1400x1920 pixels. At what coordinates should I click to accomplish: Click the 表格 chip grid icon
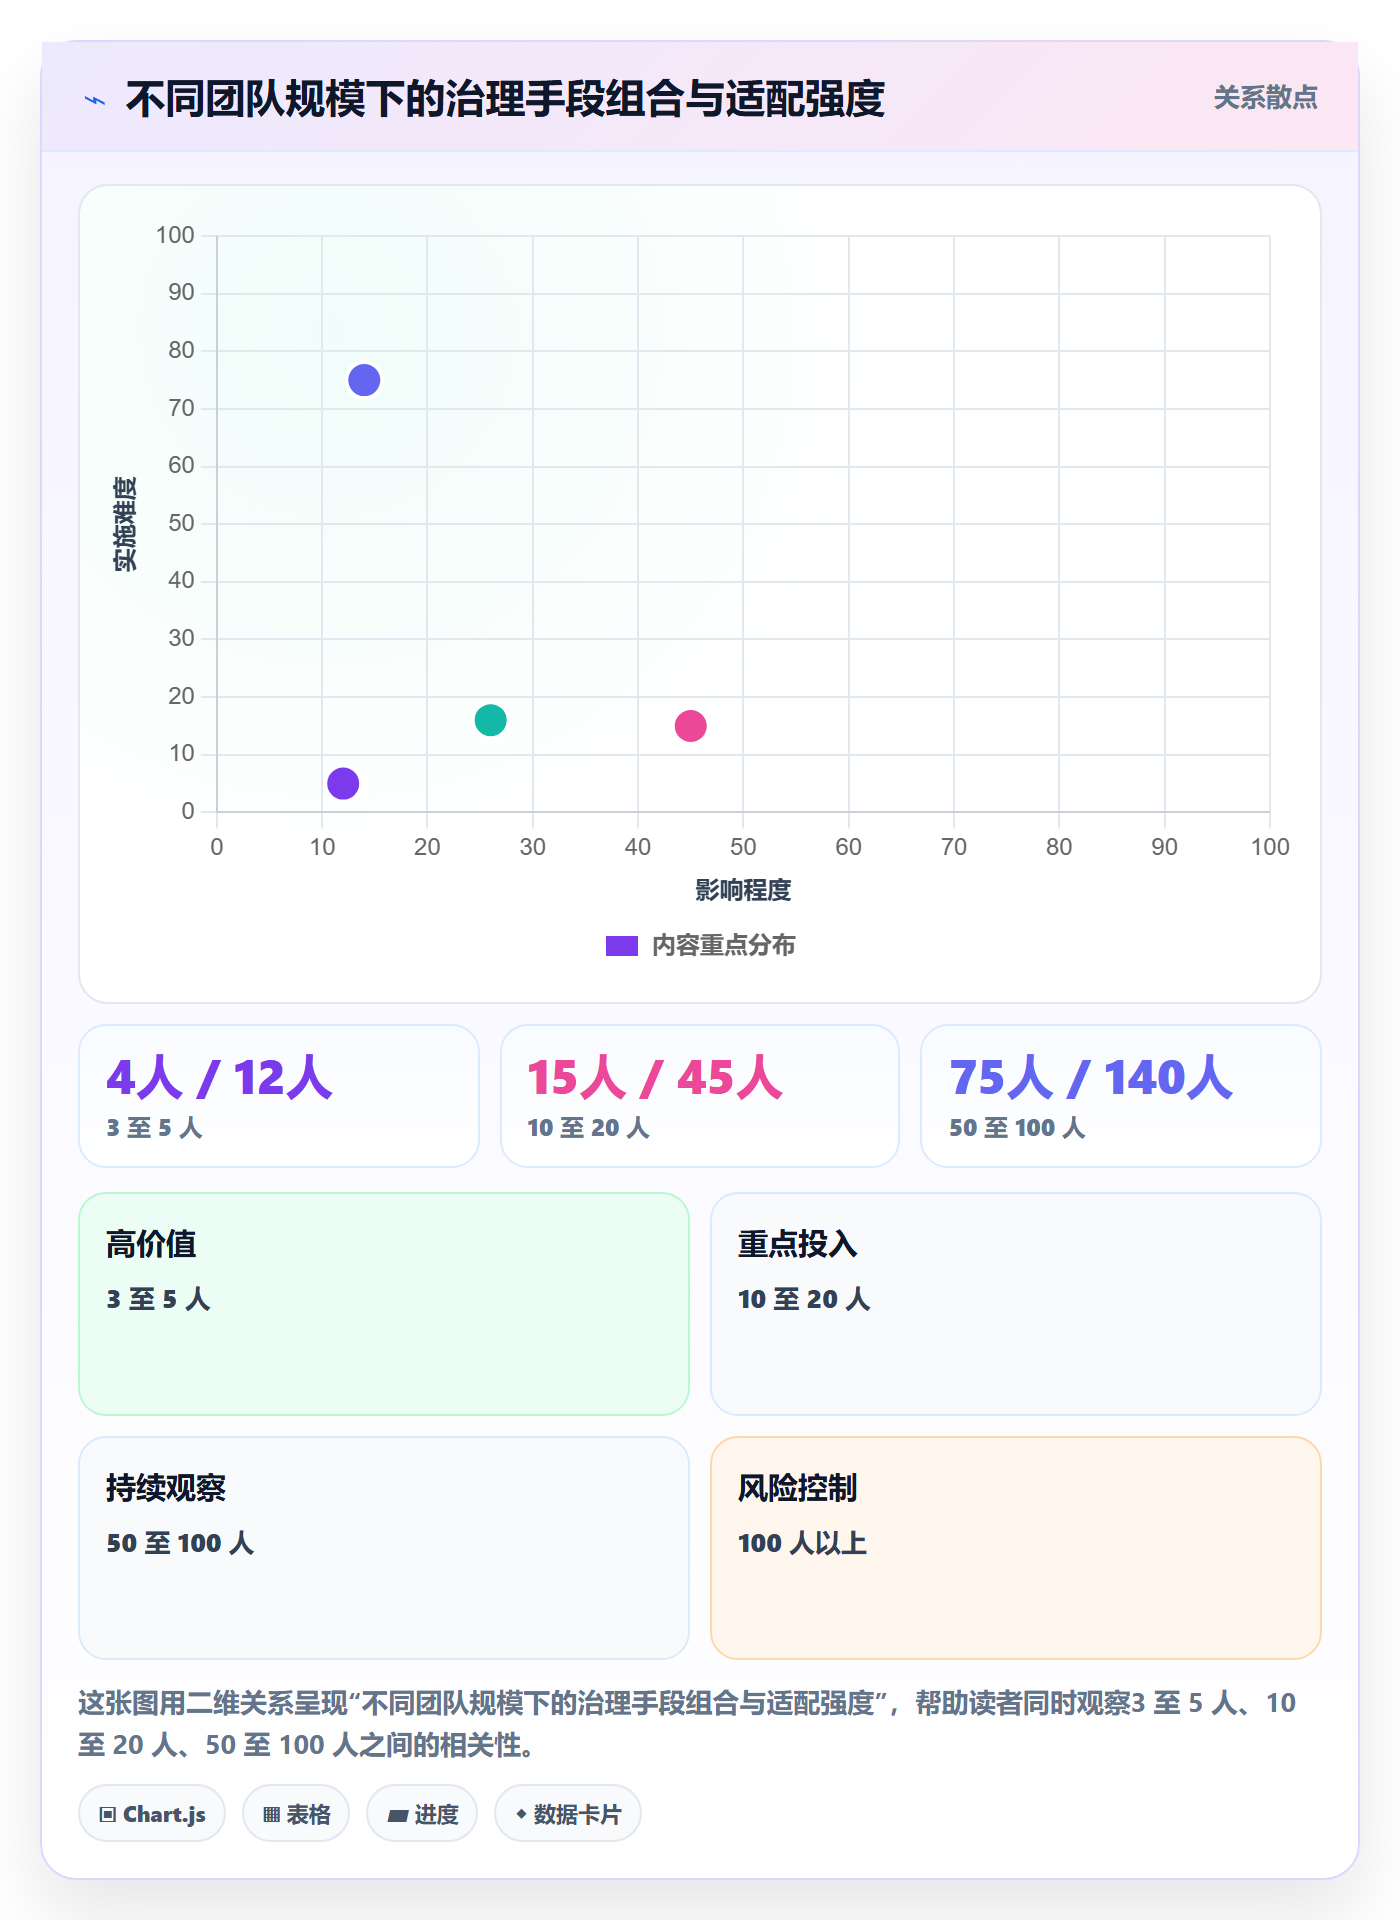point(272,1815)
